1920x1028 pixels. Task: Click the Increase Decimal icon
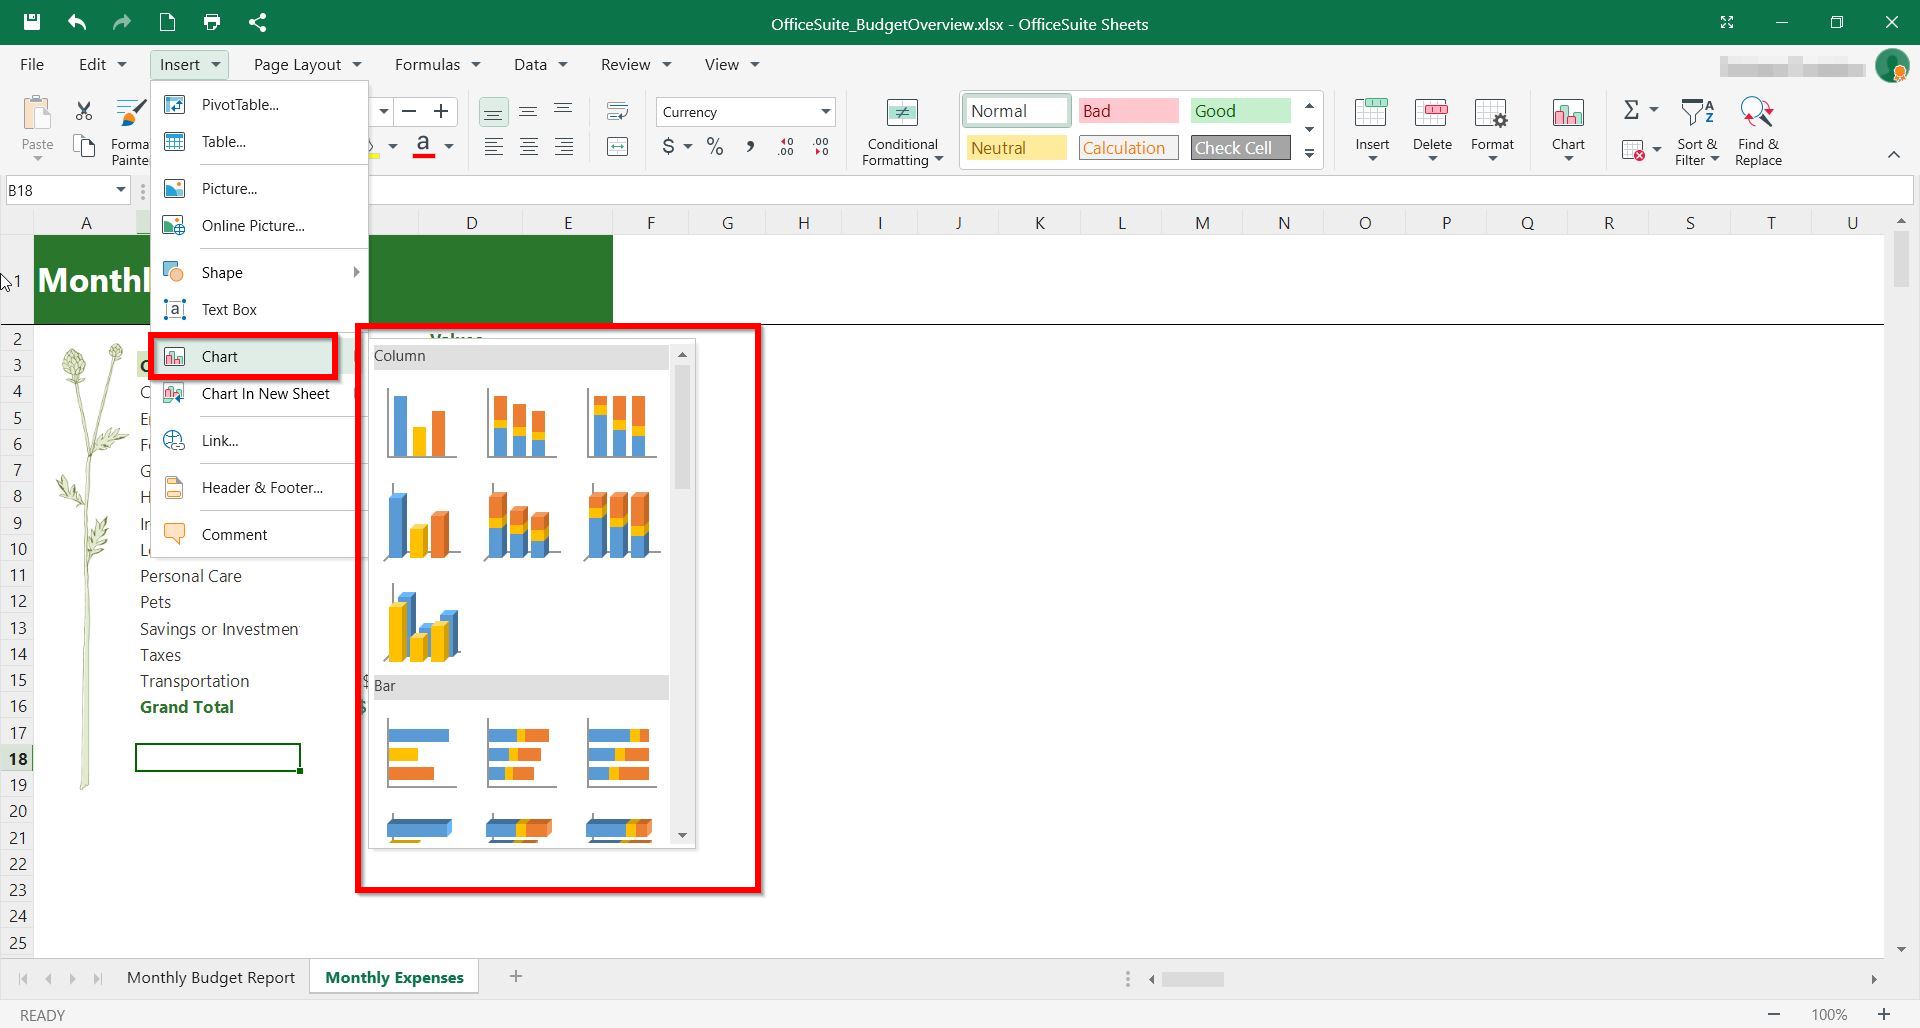[x=786, y=147]
